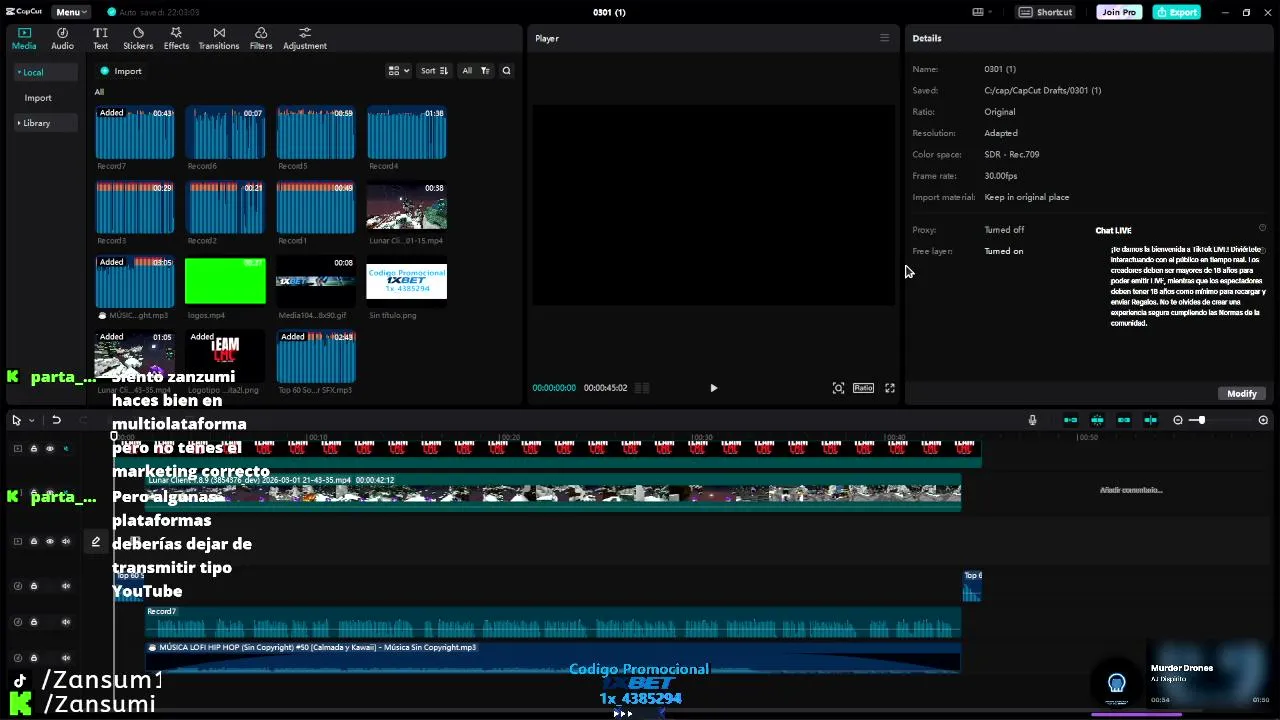Open the layout switcher dropdown
Viewport: 1280px width, 720px height.
coord(983,12)
